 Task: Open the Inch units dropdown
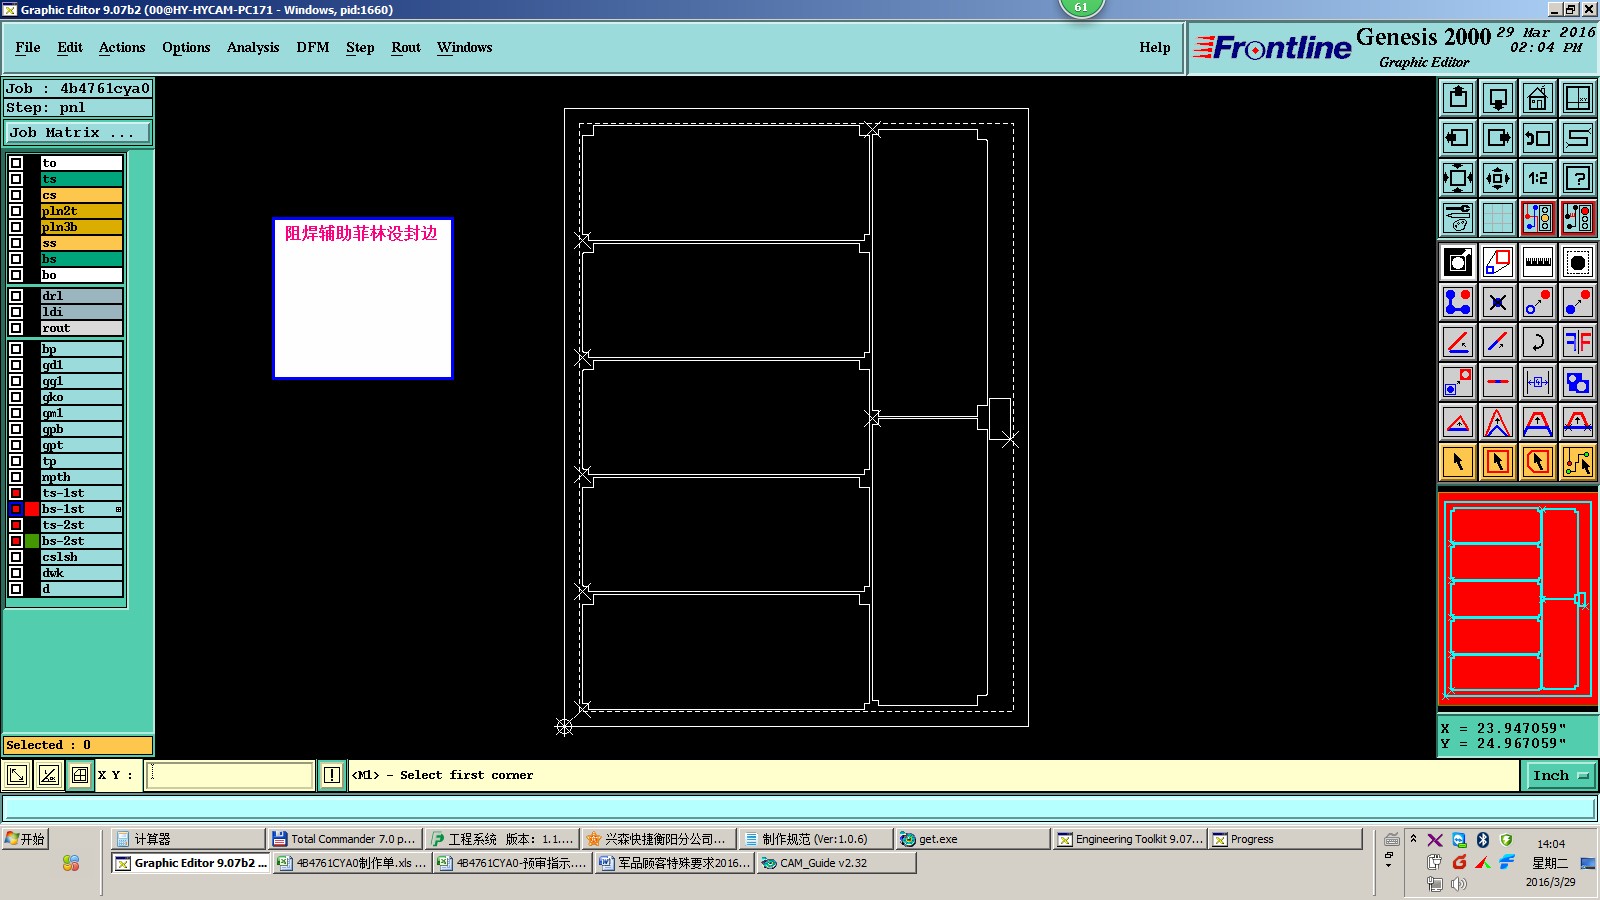1560,775
